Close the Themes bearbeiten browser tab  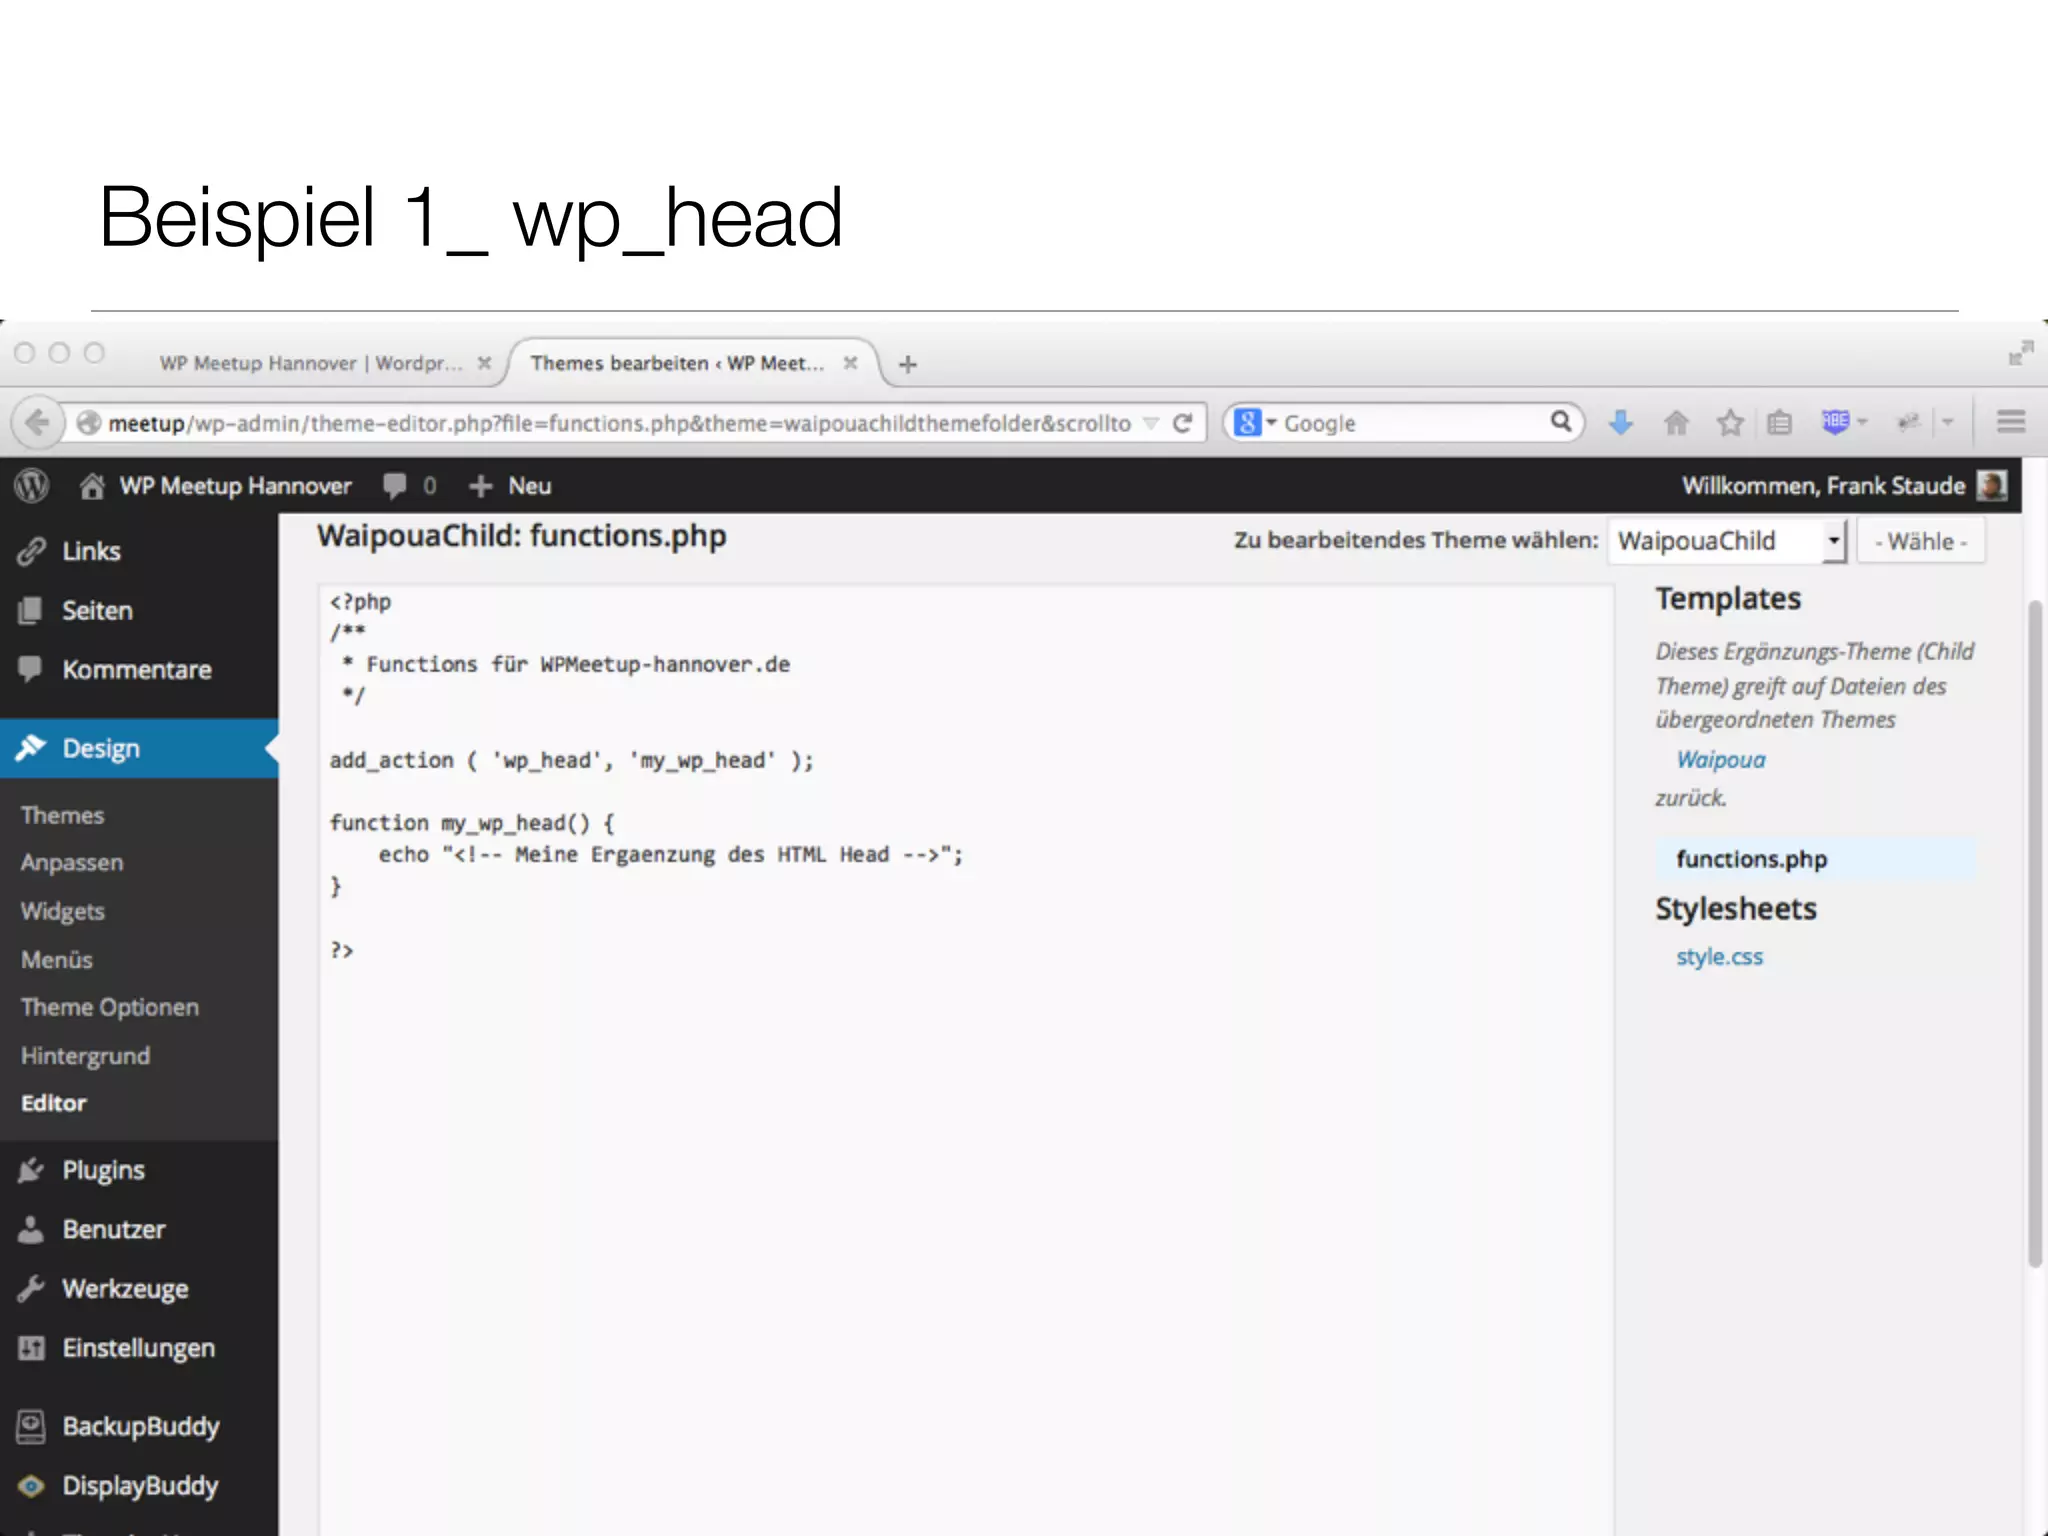(850, 363)
